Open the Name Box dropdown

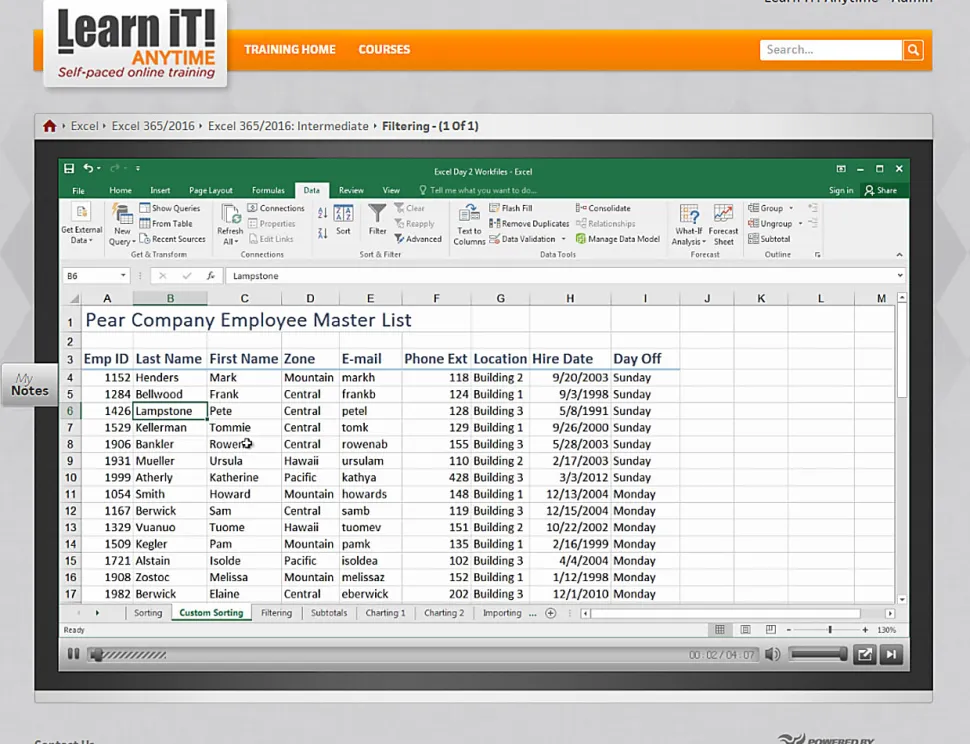[123, 275]
